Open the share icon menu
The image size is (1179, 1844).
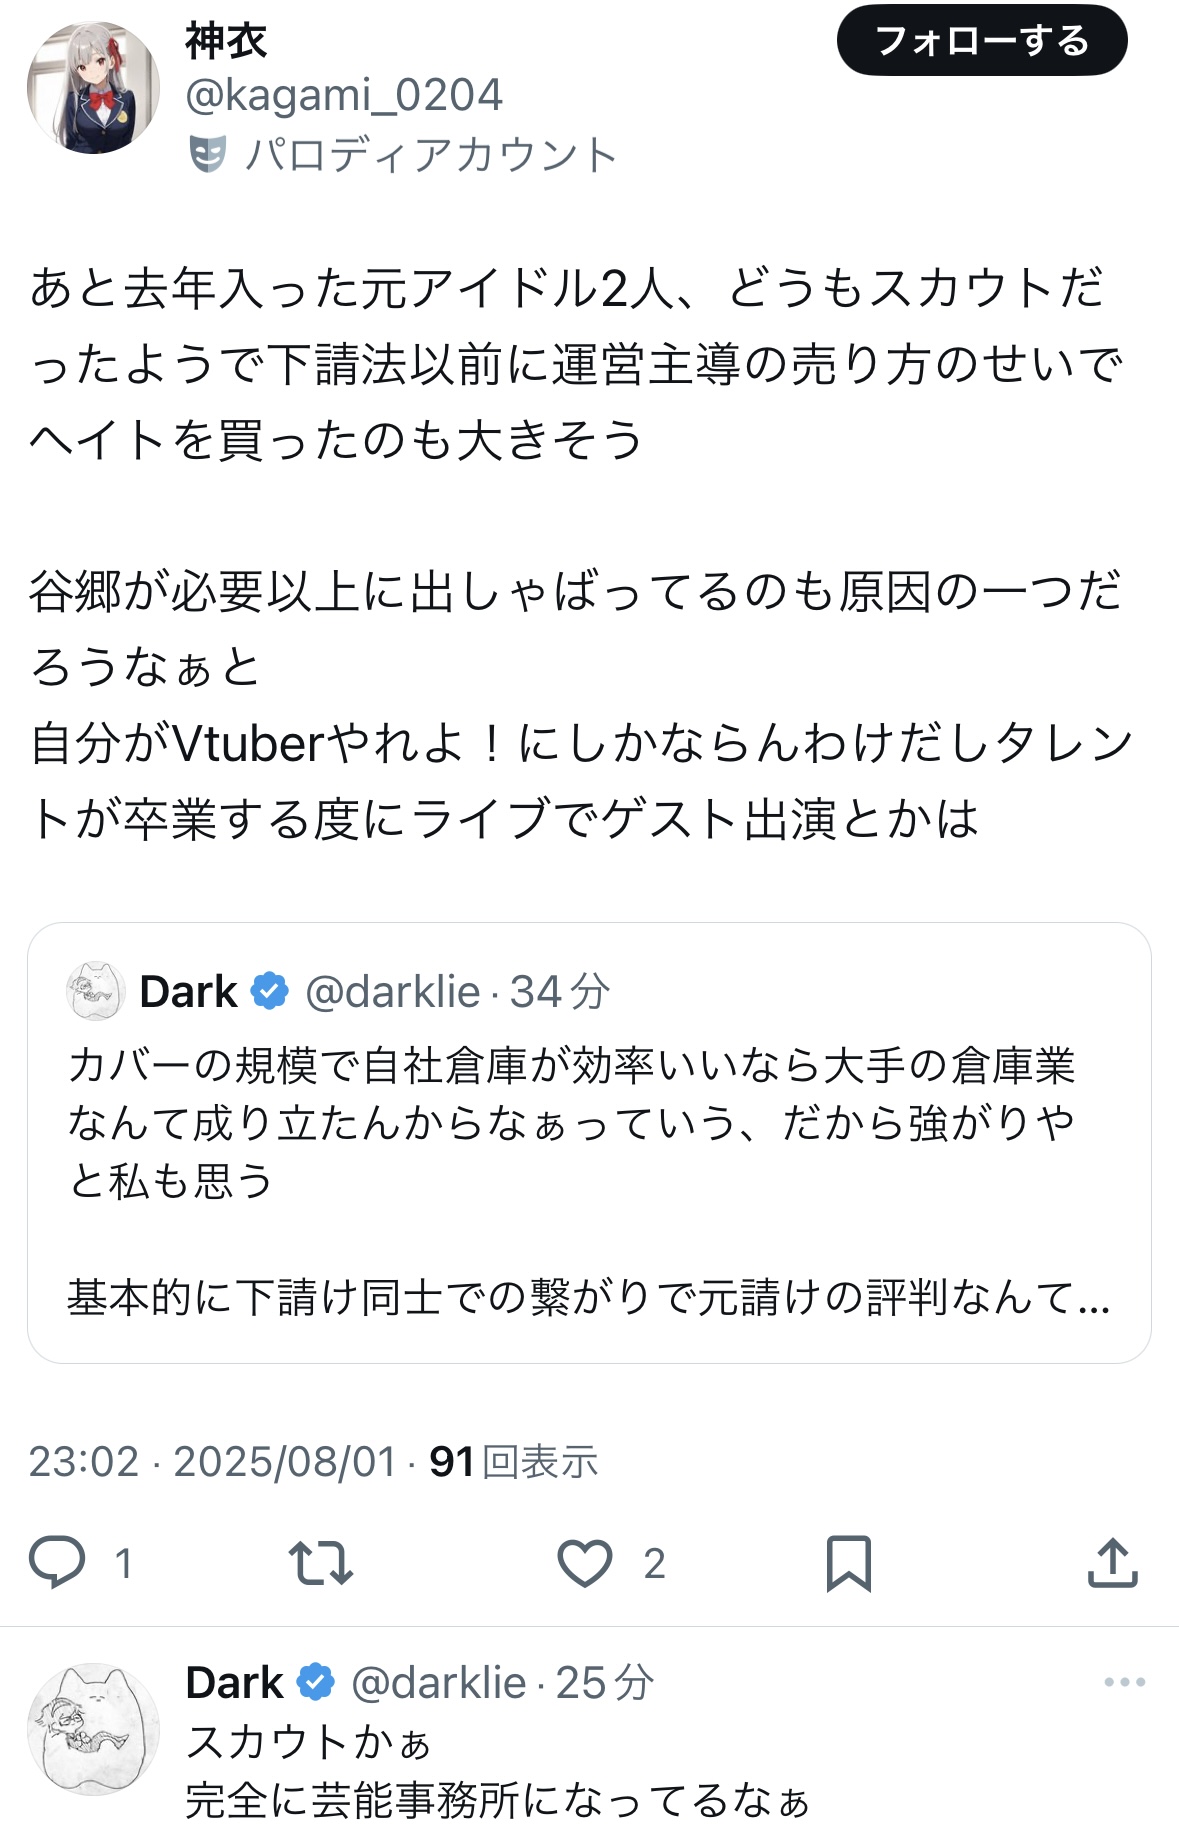[x=1112, y=1562]
